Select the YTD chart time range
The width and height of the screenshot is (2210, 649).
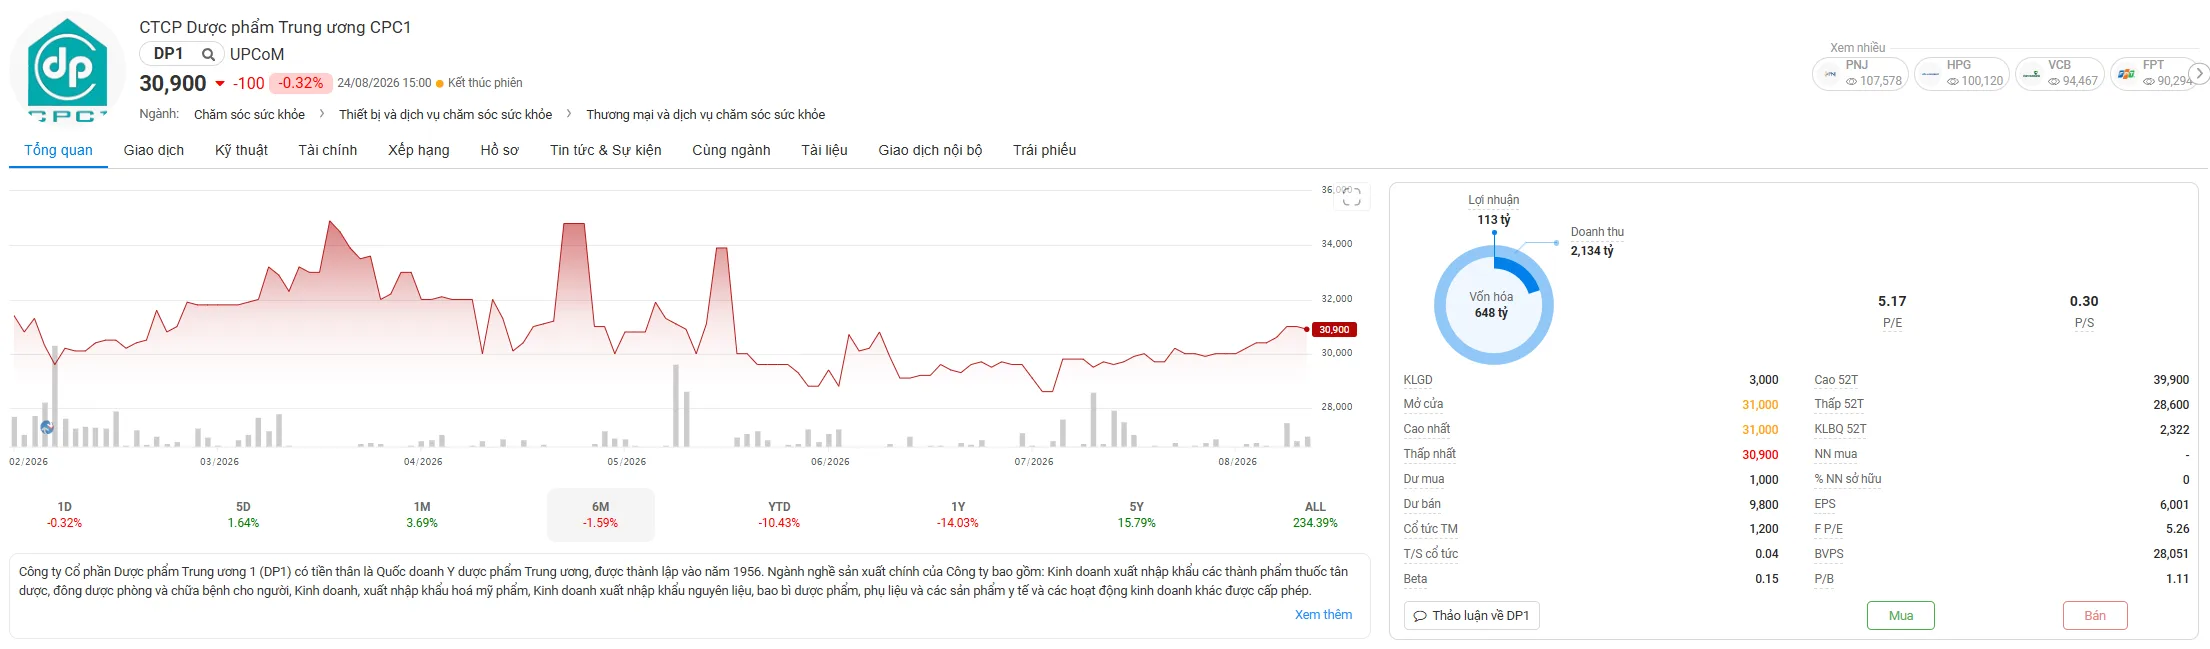779,515
